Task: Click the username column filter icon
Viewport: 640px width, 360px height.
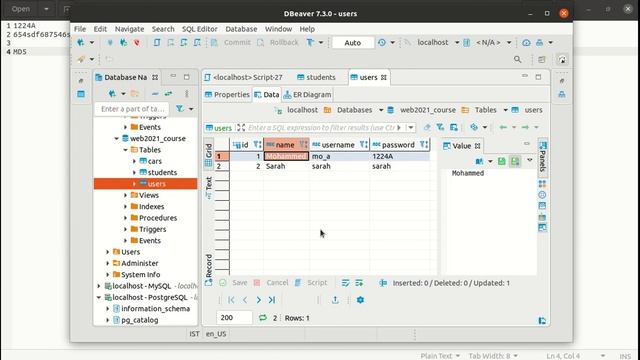Action: [363, 144]
